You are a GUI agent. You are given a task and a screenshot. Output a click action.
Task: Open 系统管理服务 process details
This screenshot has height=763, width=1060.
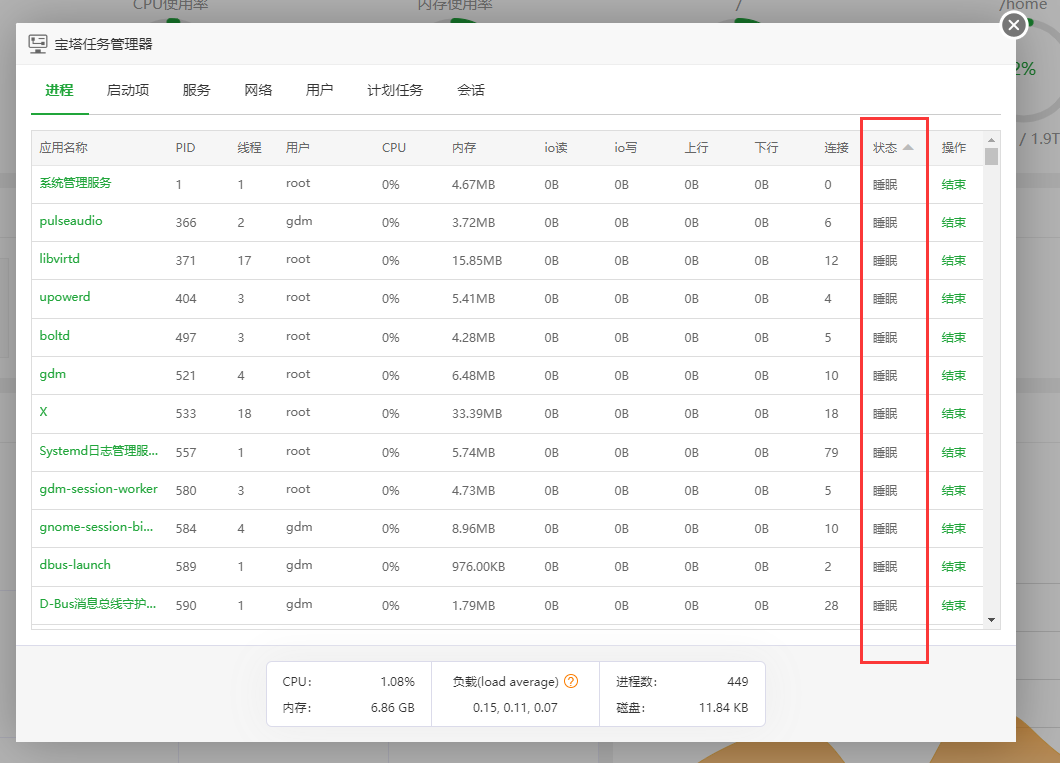(75, 182)
